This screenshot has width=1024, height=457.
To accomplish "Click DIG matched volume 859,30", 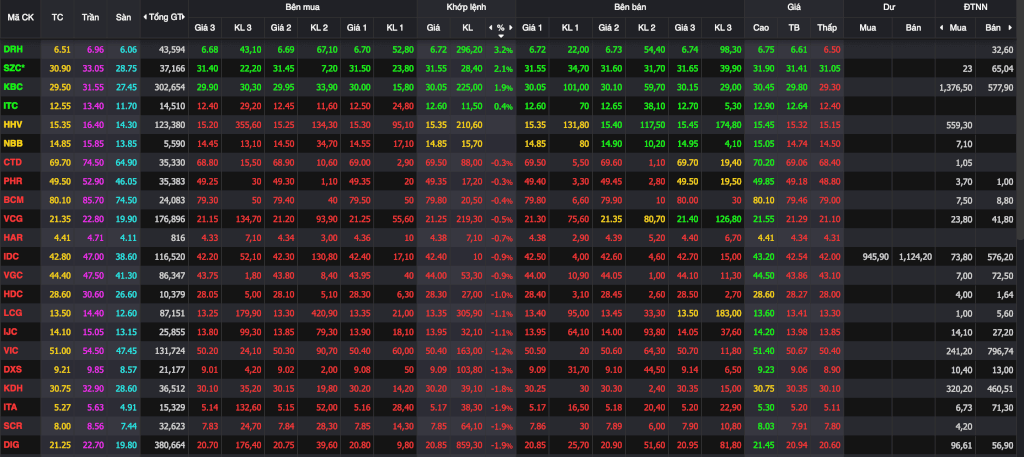I will (x=468, y=445).
